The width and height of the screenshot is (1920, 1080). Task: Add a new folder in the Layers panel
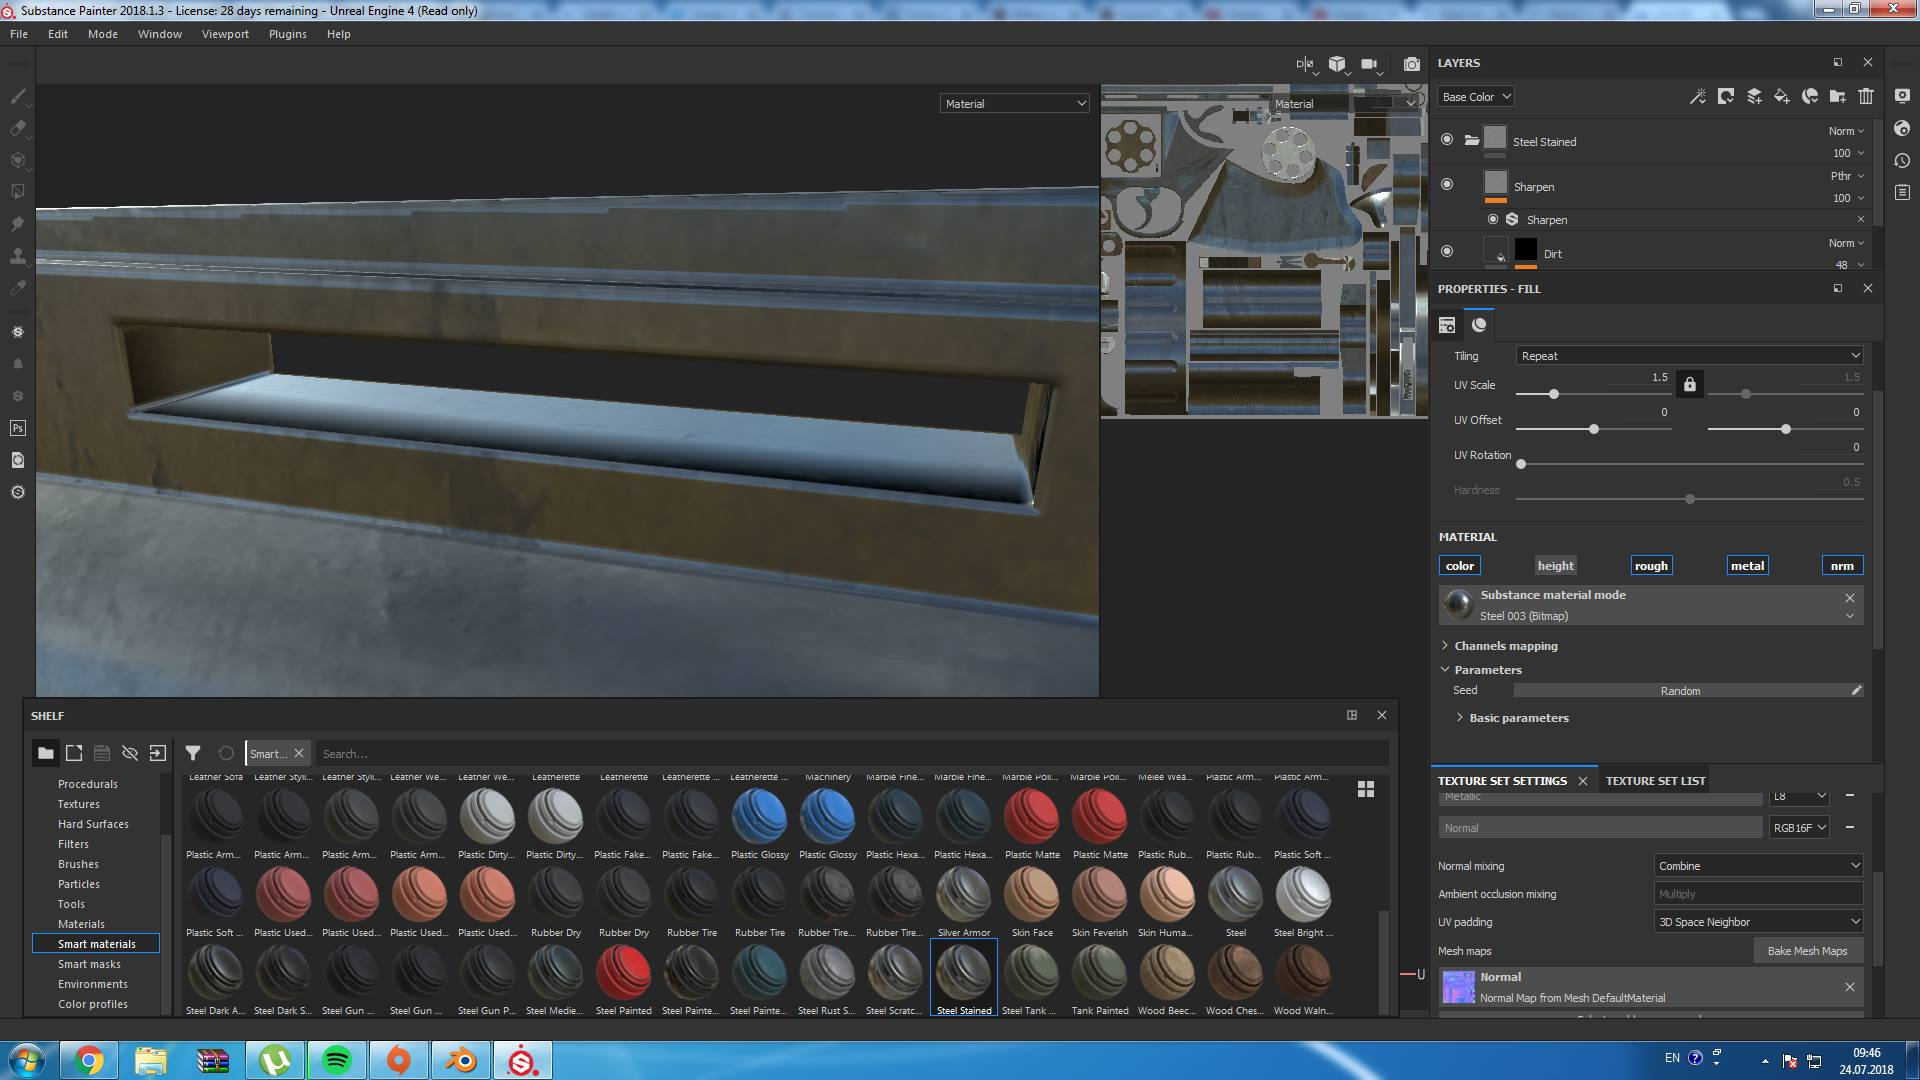[x=1838, y=96]
